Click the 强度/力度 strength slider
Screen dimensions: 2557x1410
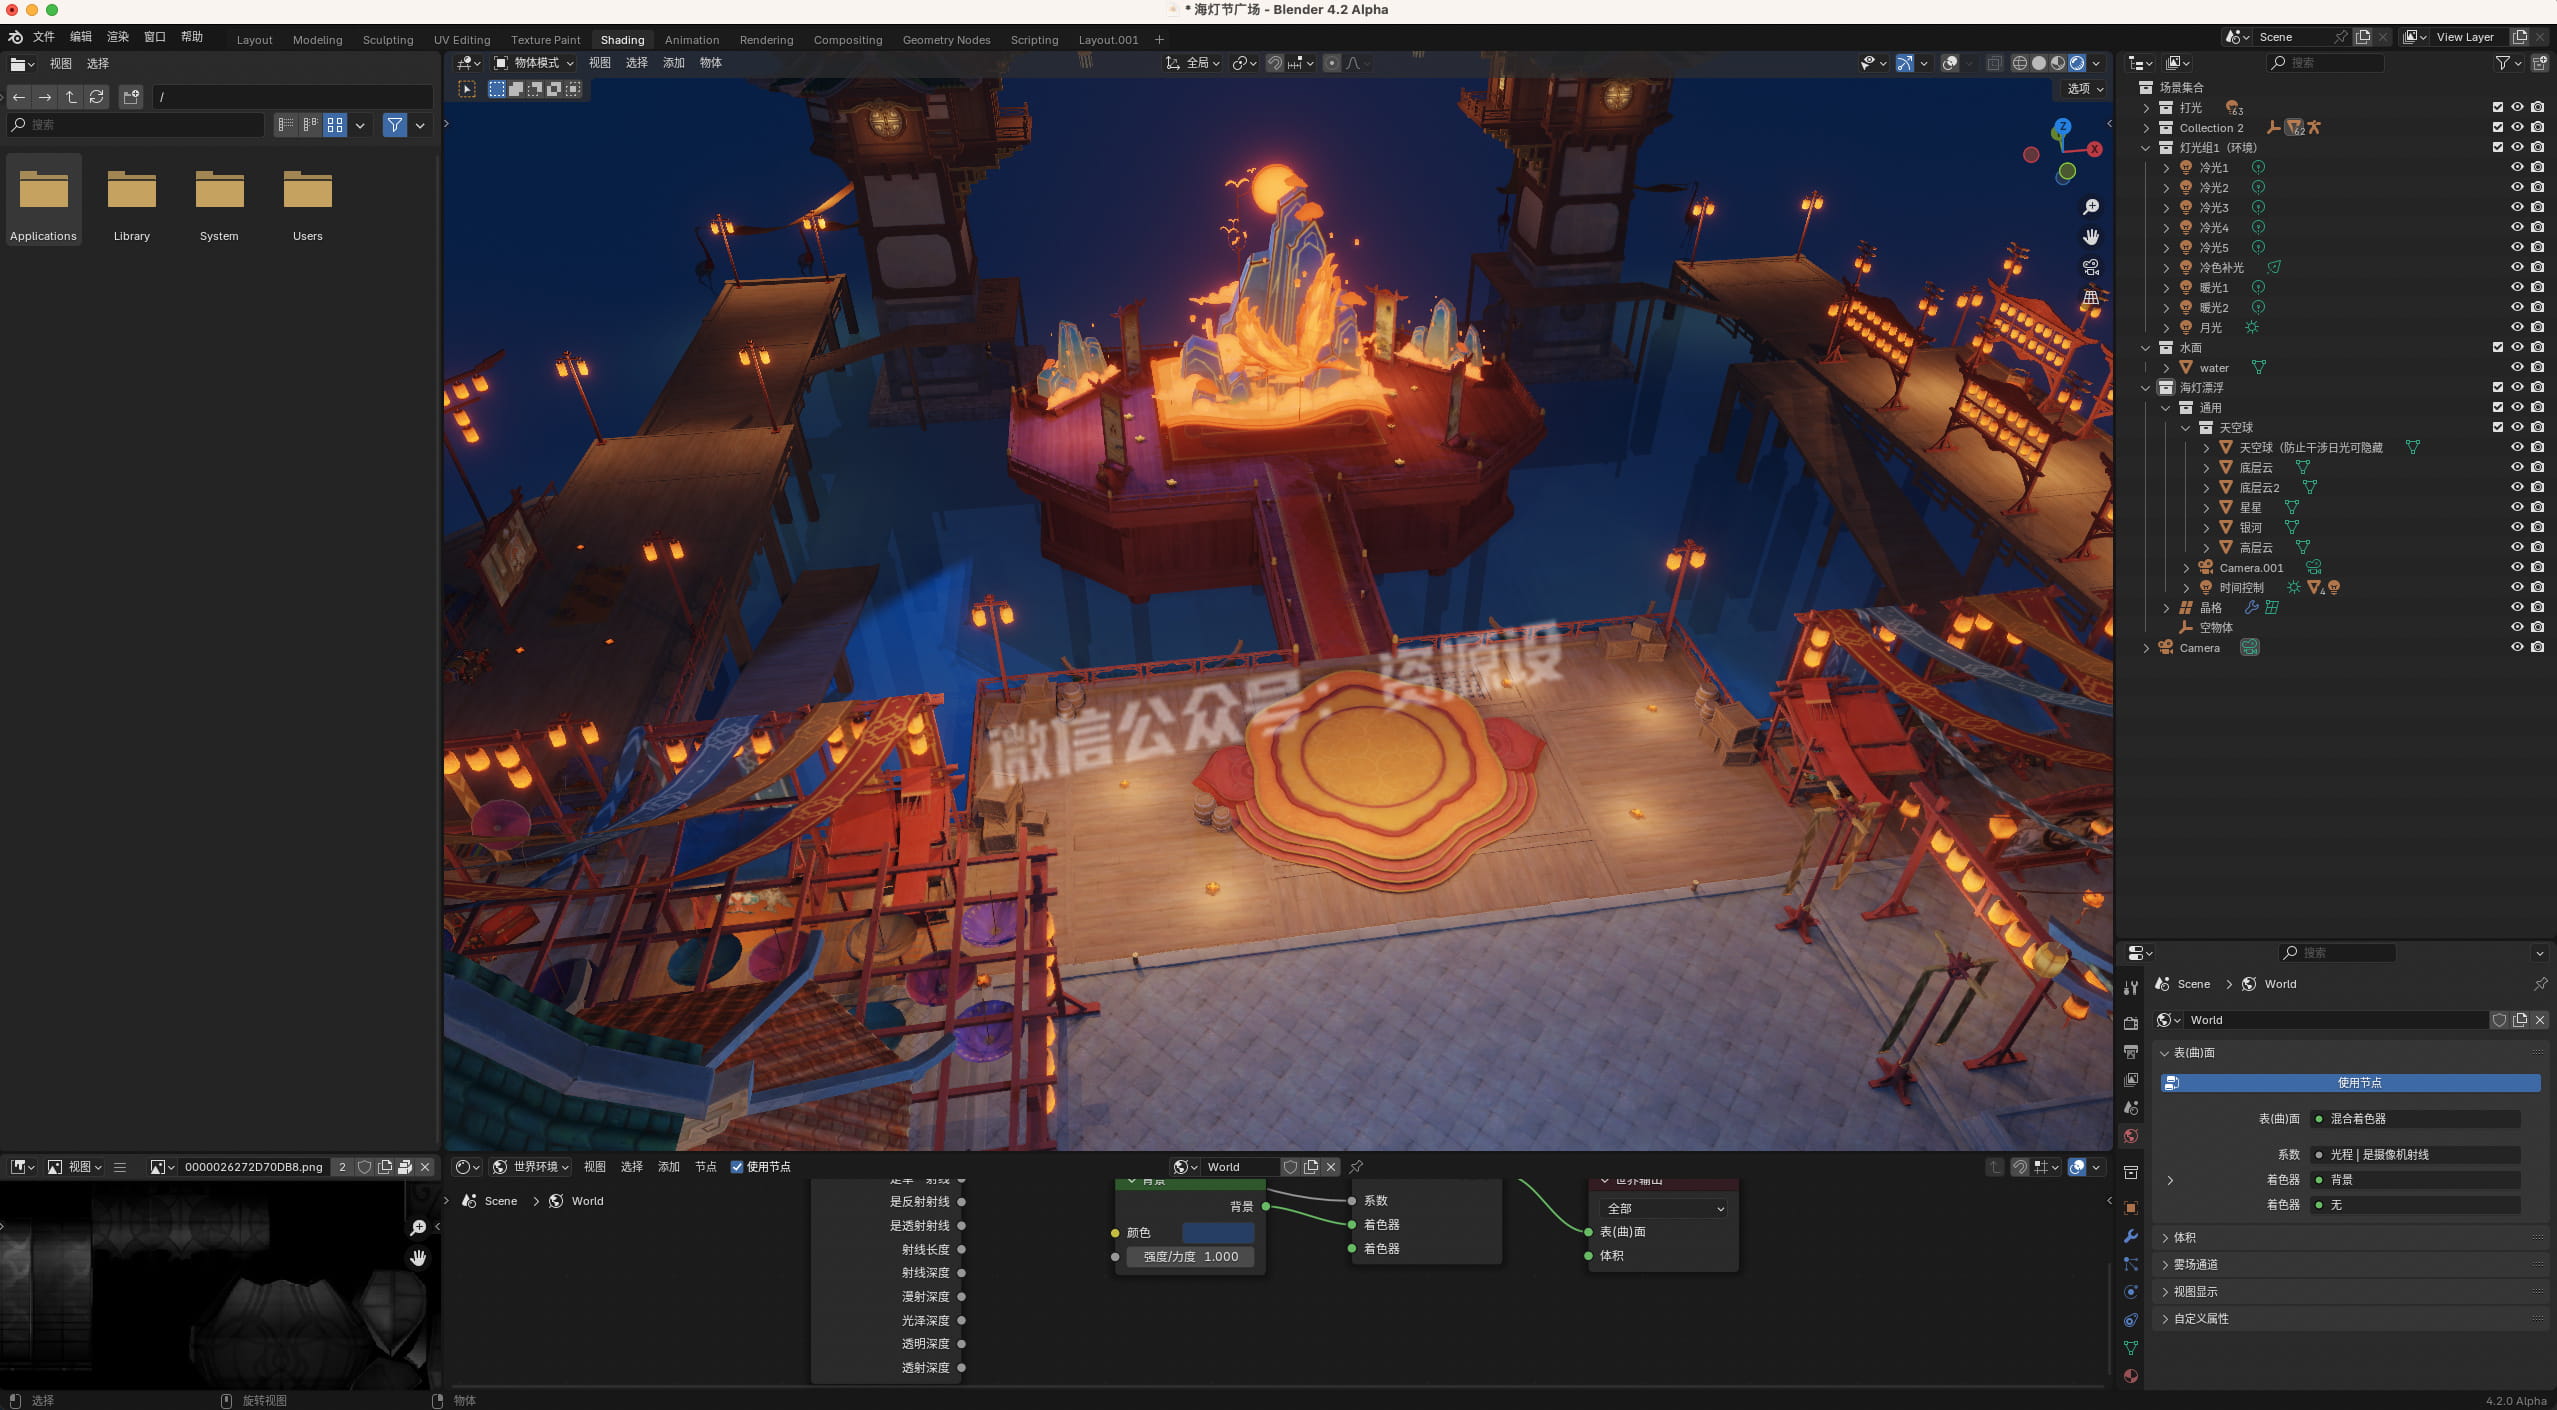click(x=1191, y=1257)
